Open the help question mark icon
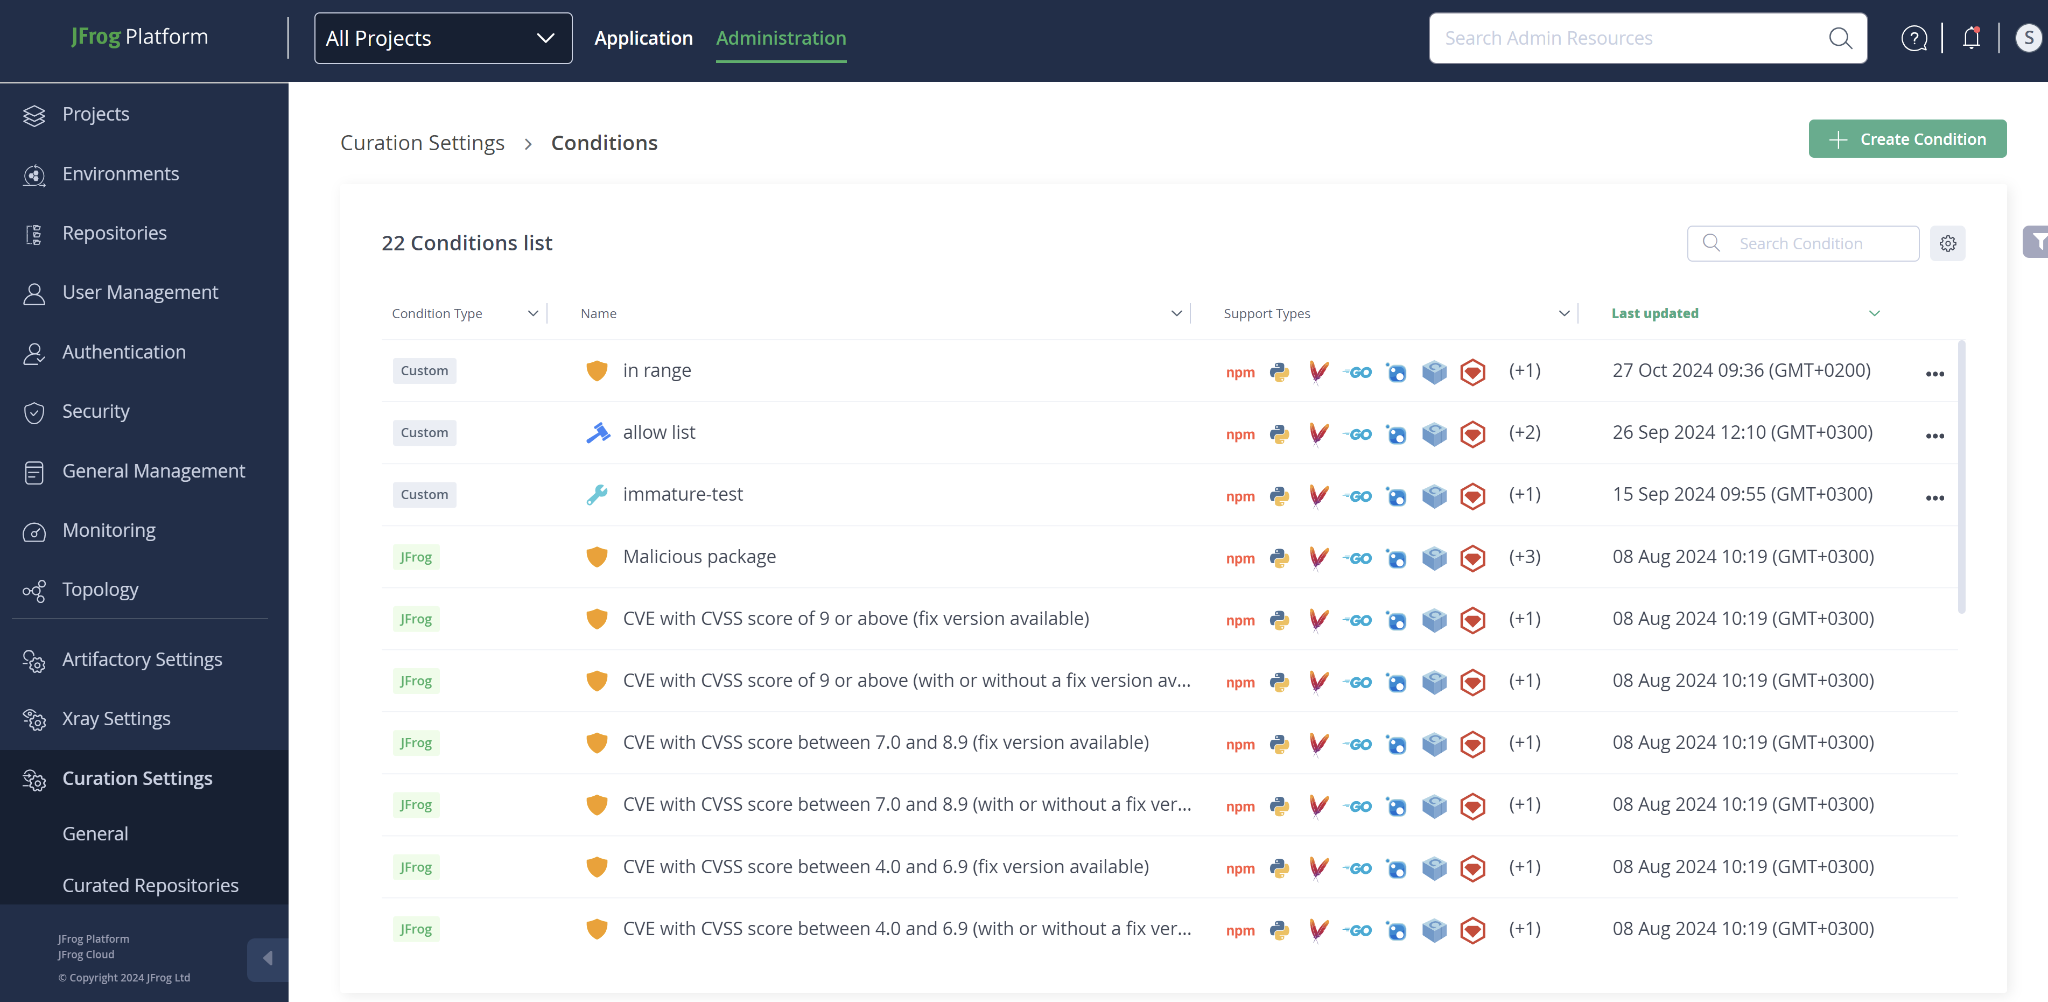The image size is (2048, 1002). tap(1914, 38)
